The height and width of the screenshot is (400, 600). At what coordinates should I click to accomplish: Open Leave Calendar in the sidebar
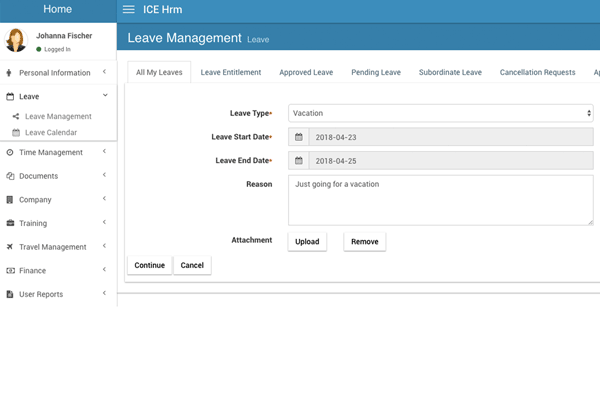(x=50, y=132)
